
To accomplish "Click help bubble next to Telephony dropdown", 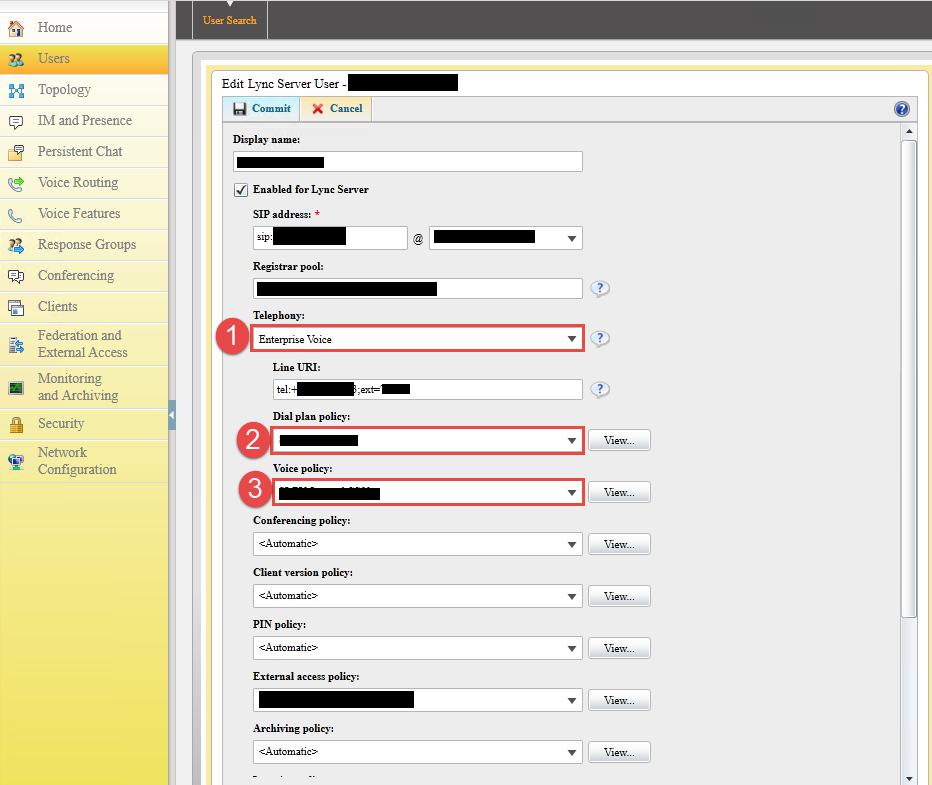I will point(600,339).
